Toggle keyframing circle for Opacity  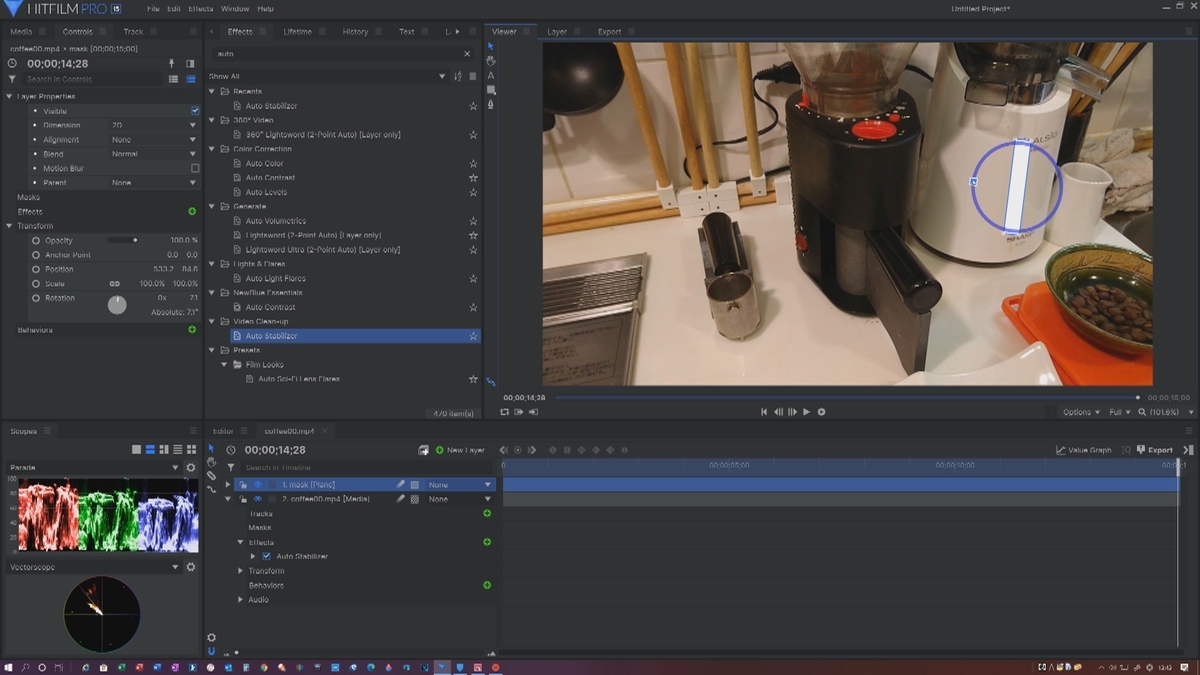tap(36, 241)
